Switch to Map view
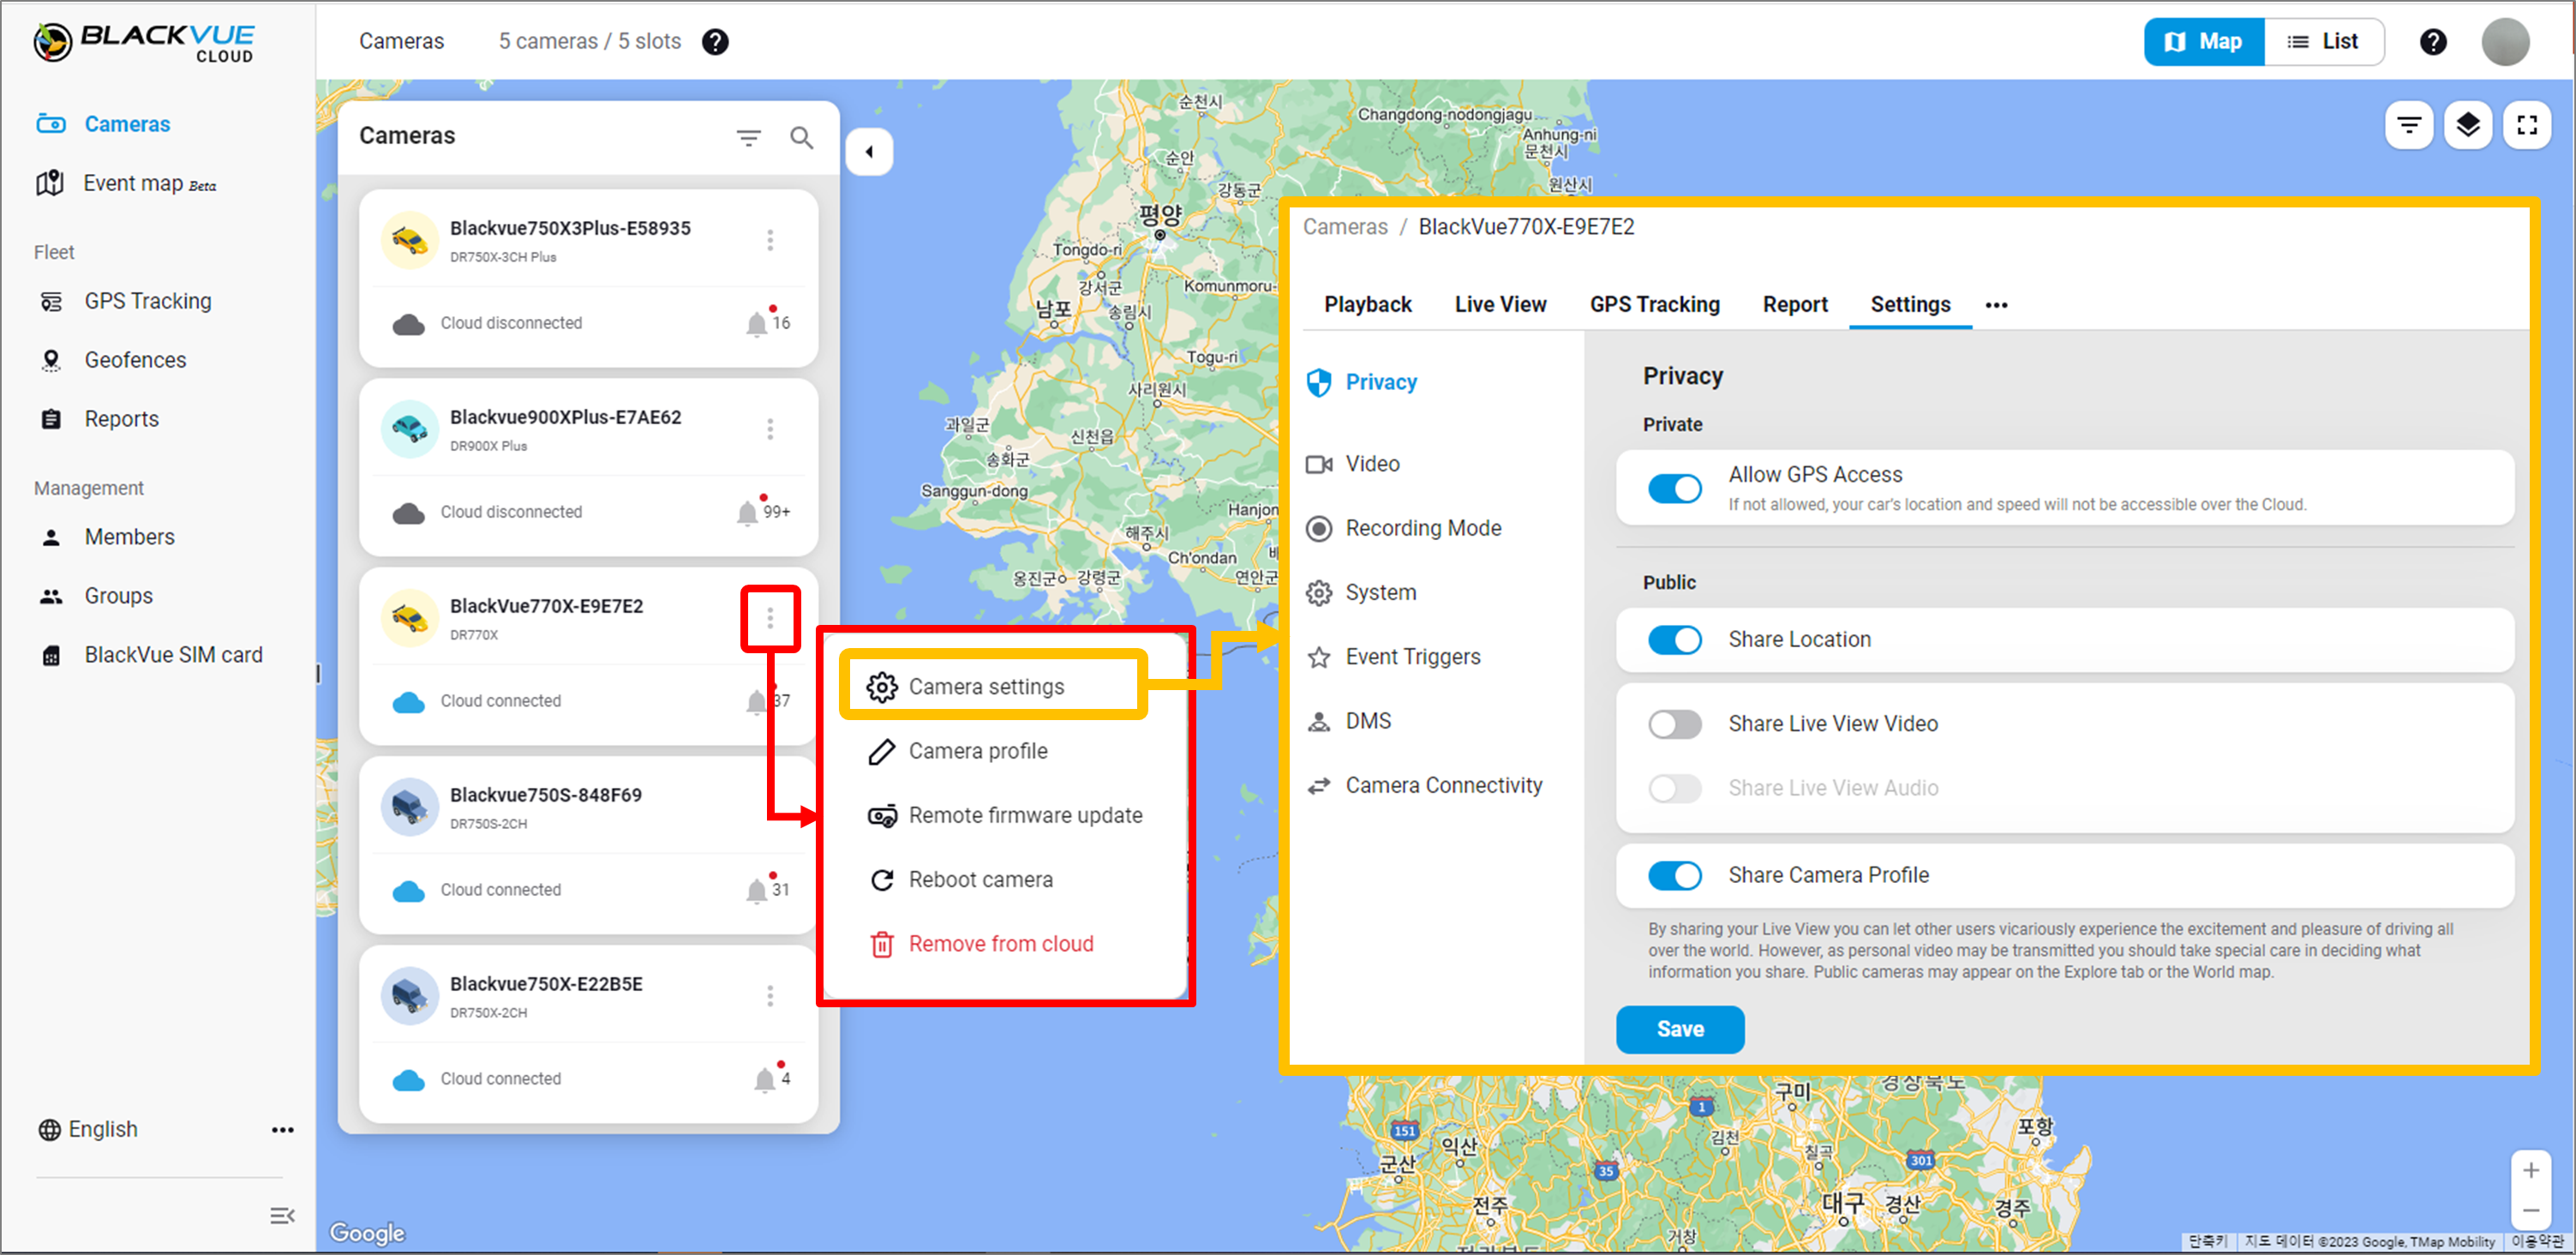Viewport: 2576px width, 1255px height. (x=2204, y=42)
